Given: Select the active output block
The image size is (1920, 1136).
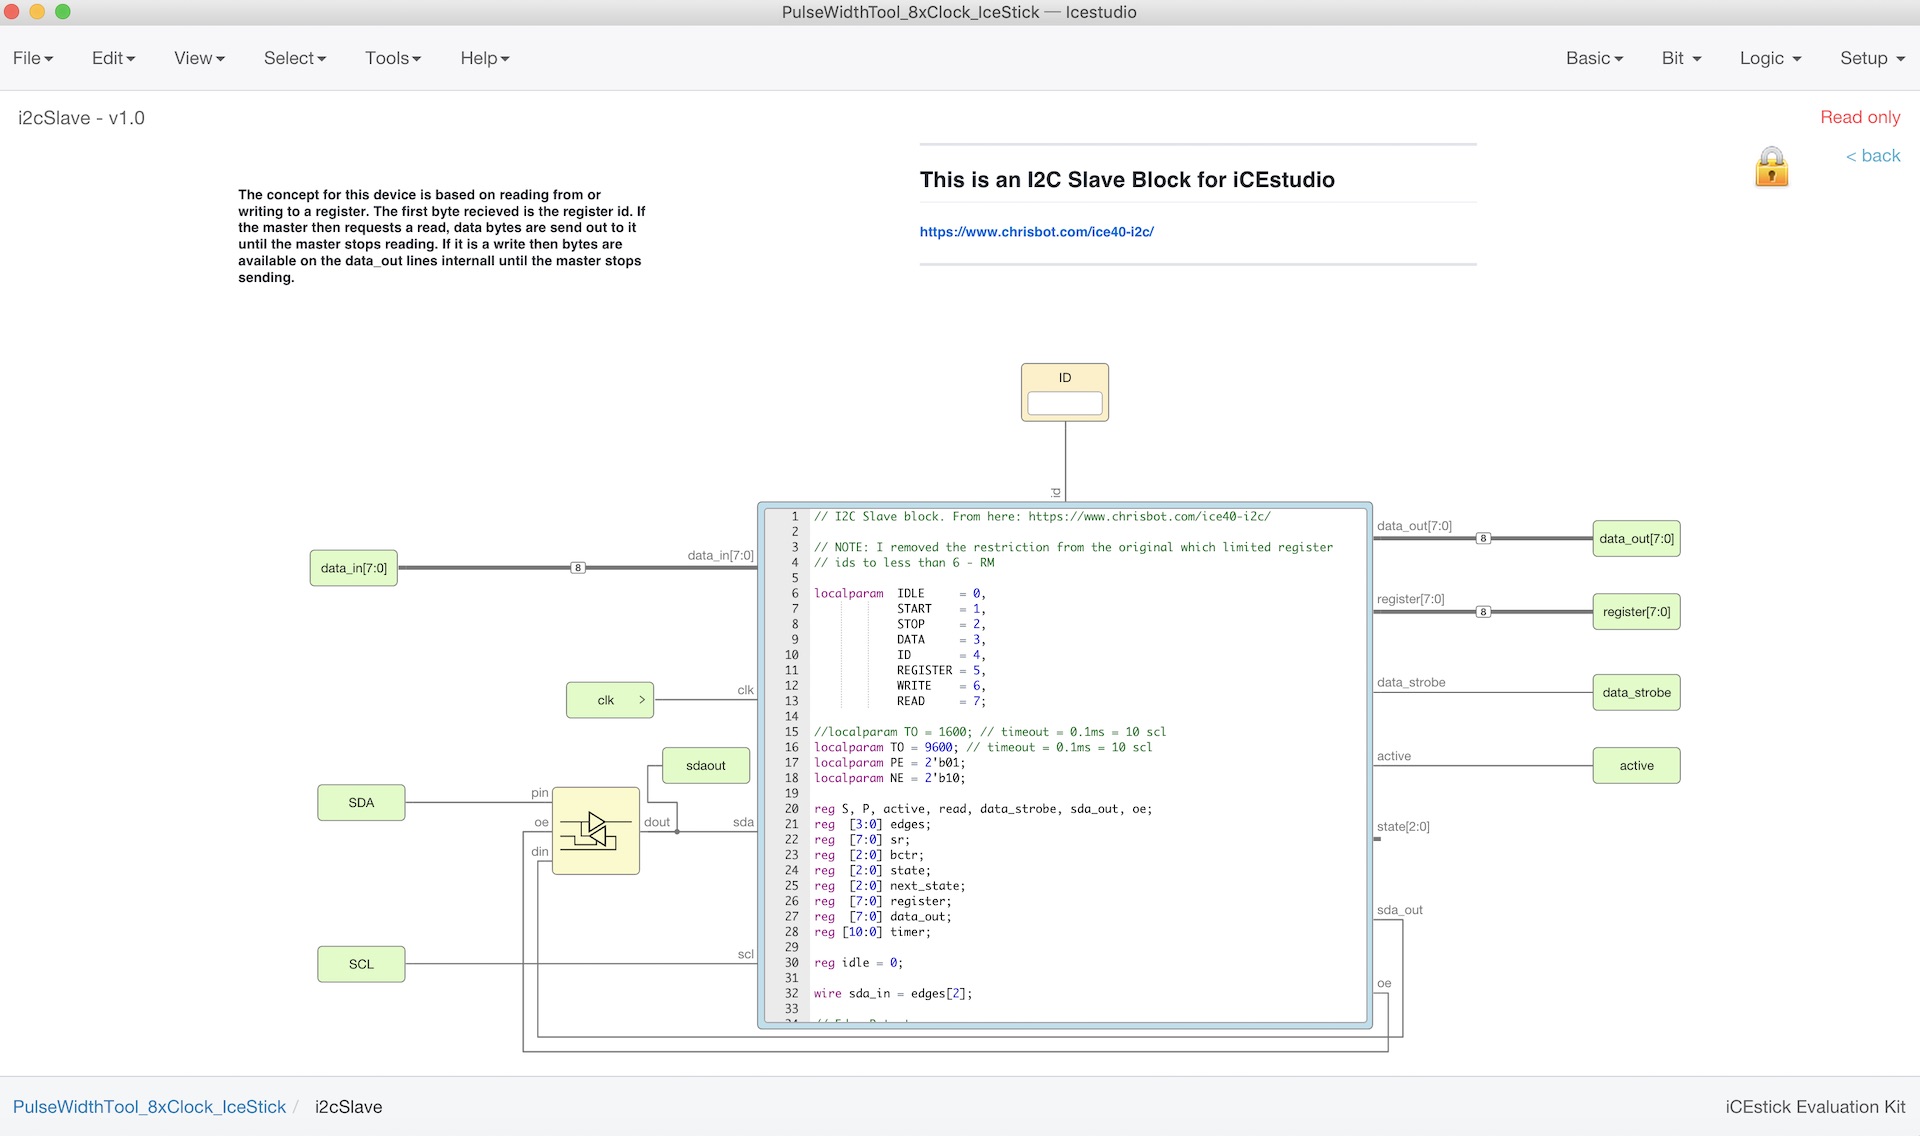Looking at the screenshot, I should tap(1635, 766).
